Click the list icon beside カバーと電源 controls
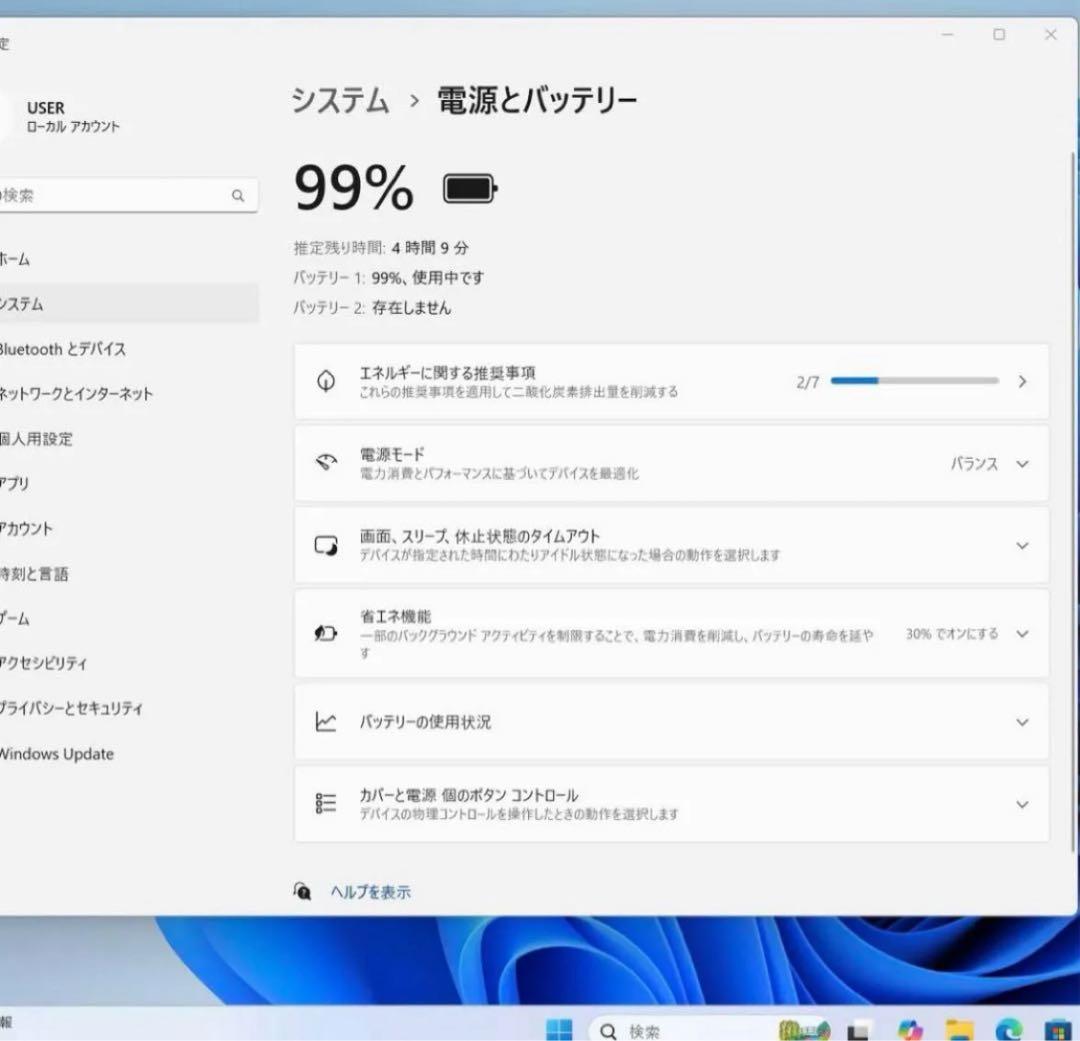Viewport: 1080px width, 1041px height. pyautogui.click(x=324, y=803)
